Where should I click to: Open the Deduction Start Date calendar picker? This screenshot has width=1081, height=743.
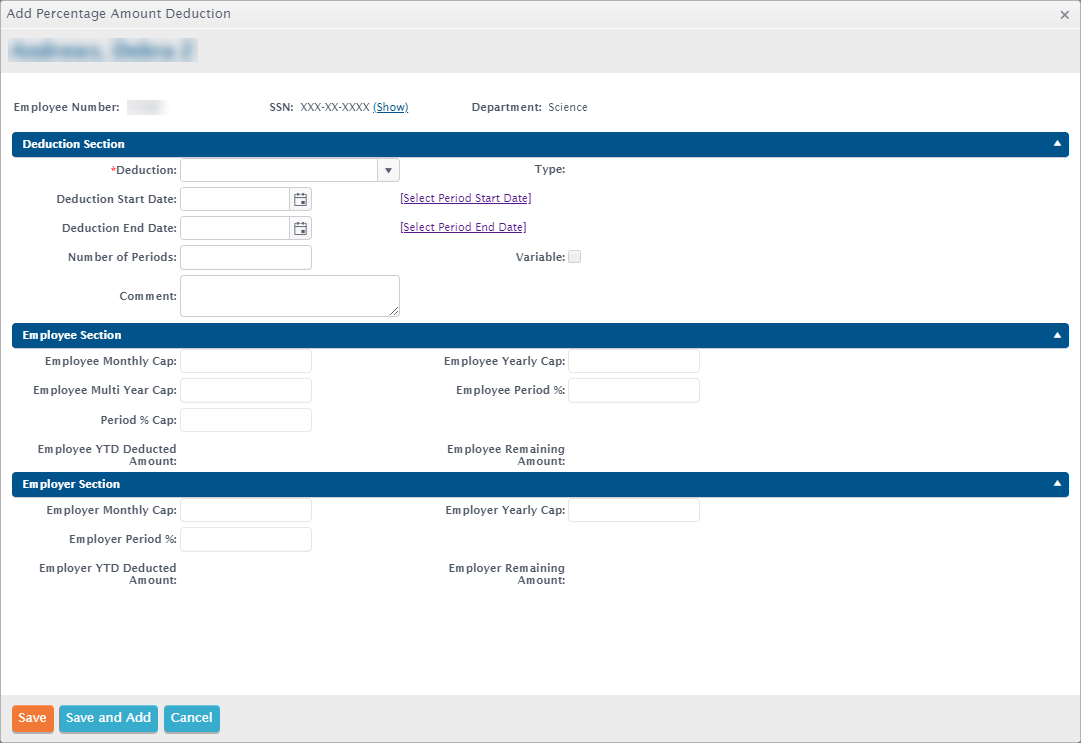coord(300,199)
